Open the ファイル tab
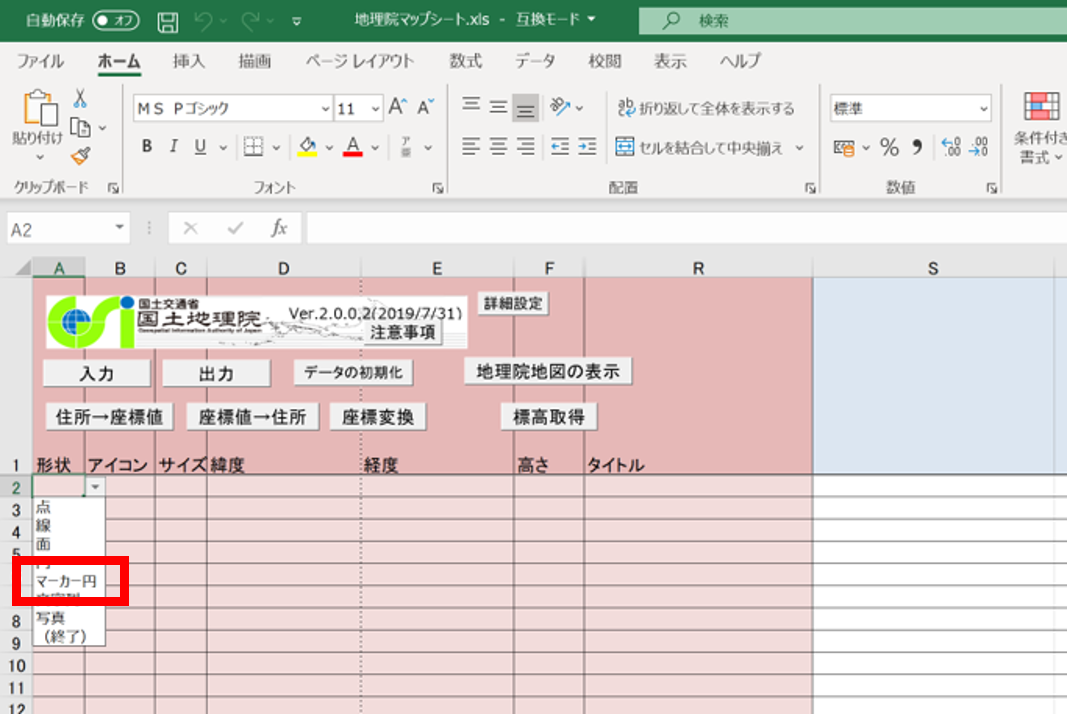 tap(40, 61)
